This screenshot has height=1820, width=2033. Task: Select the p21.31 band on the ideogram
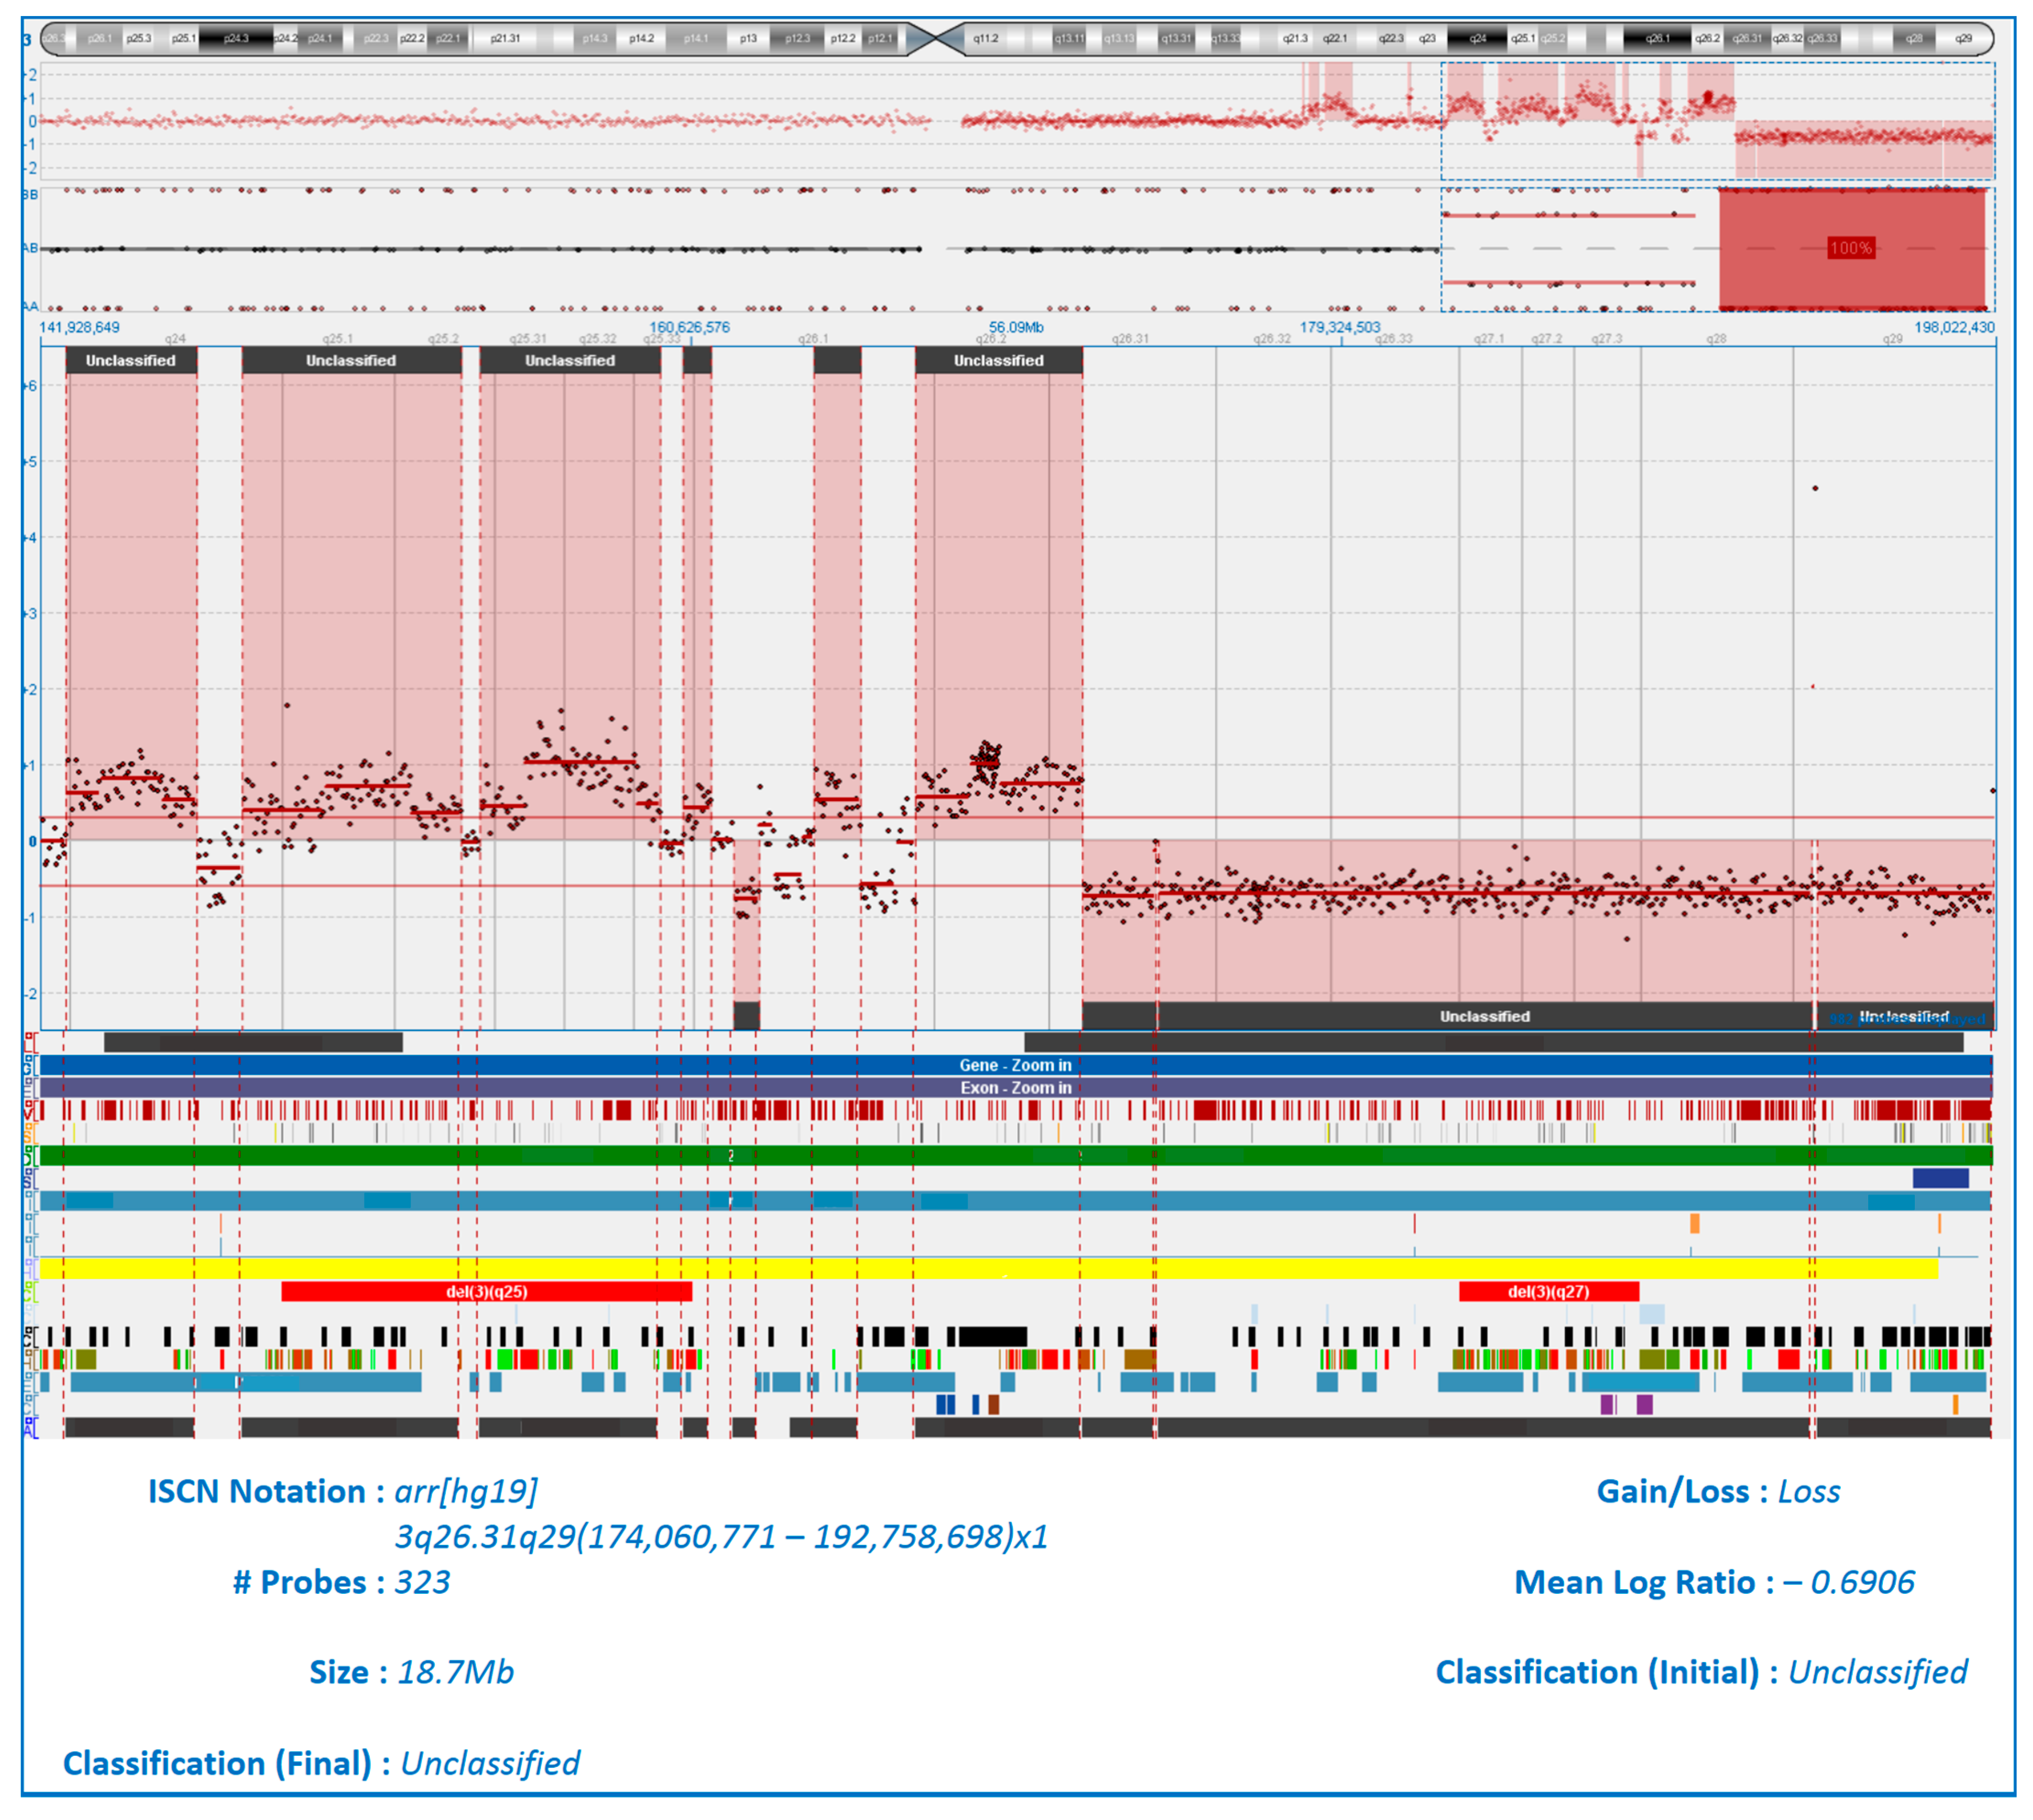point(505,38)
